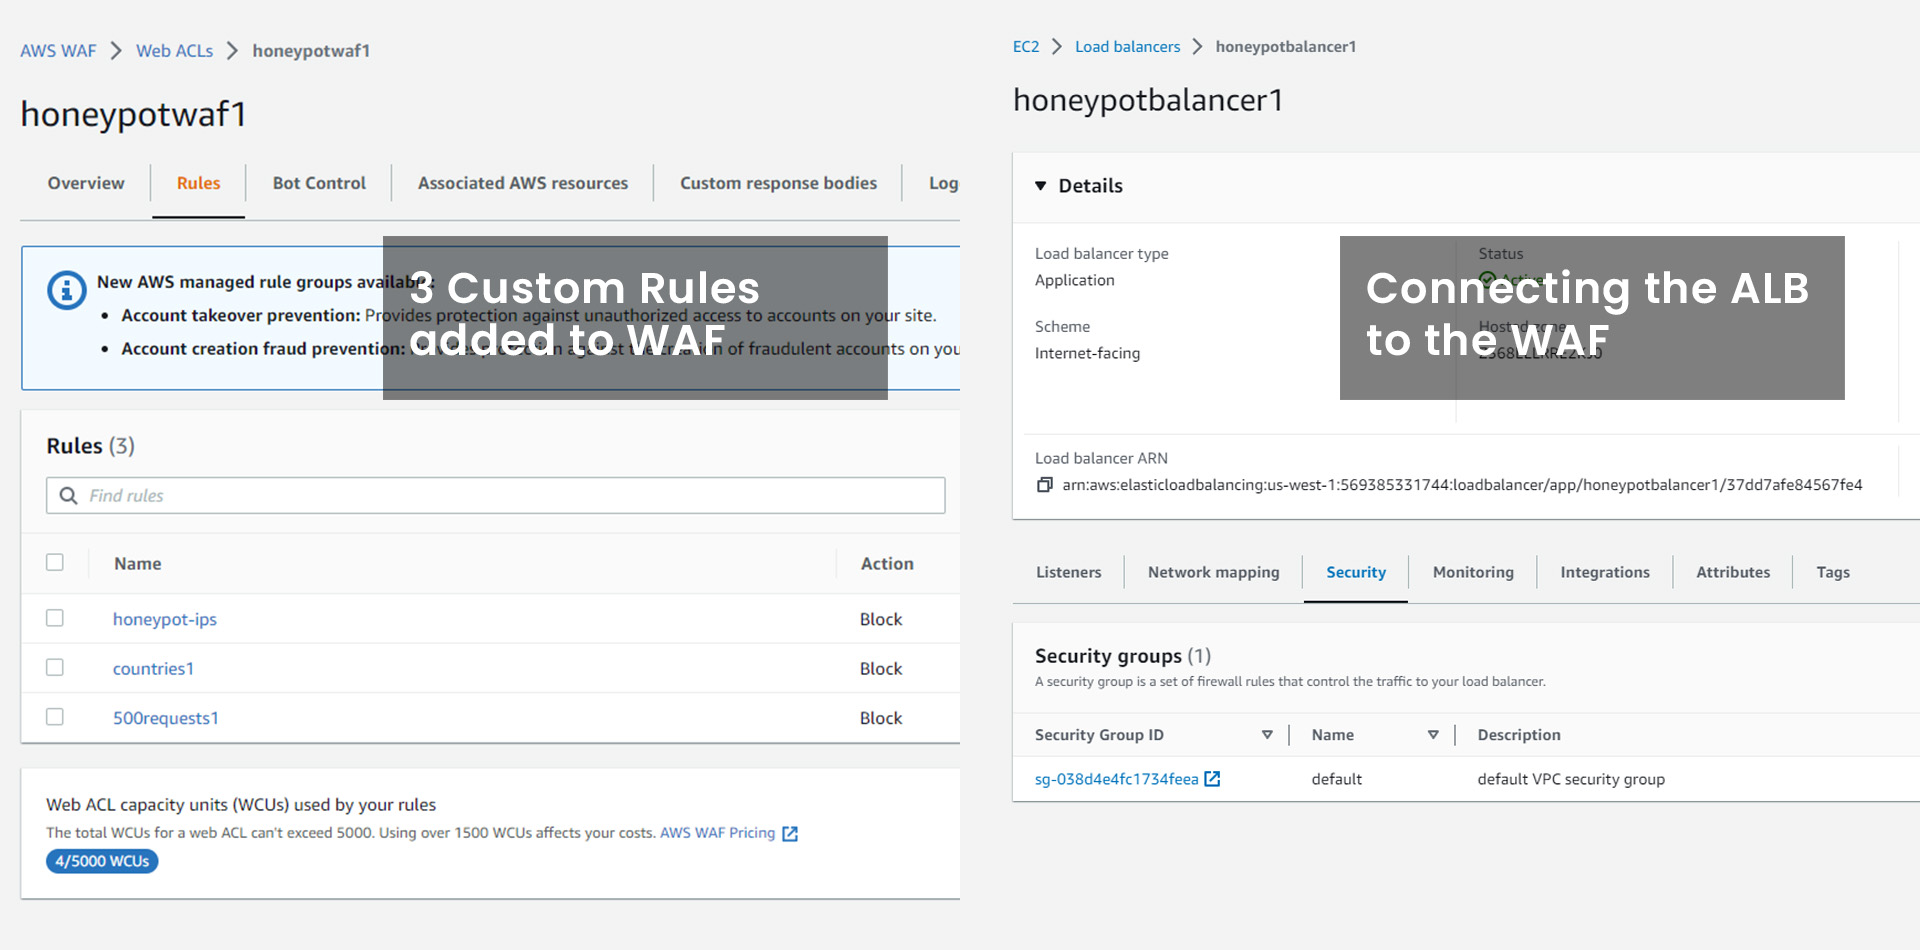Open external link icon beside security group ID
Screen dimensions: 1920x950
(1212, 779)
